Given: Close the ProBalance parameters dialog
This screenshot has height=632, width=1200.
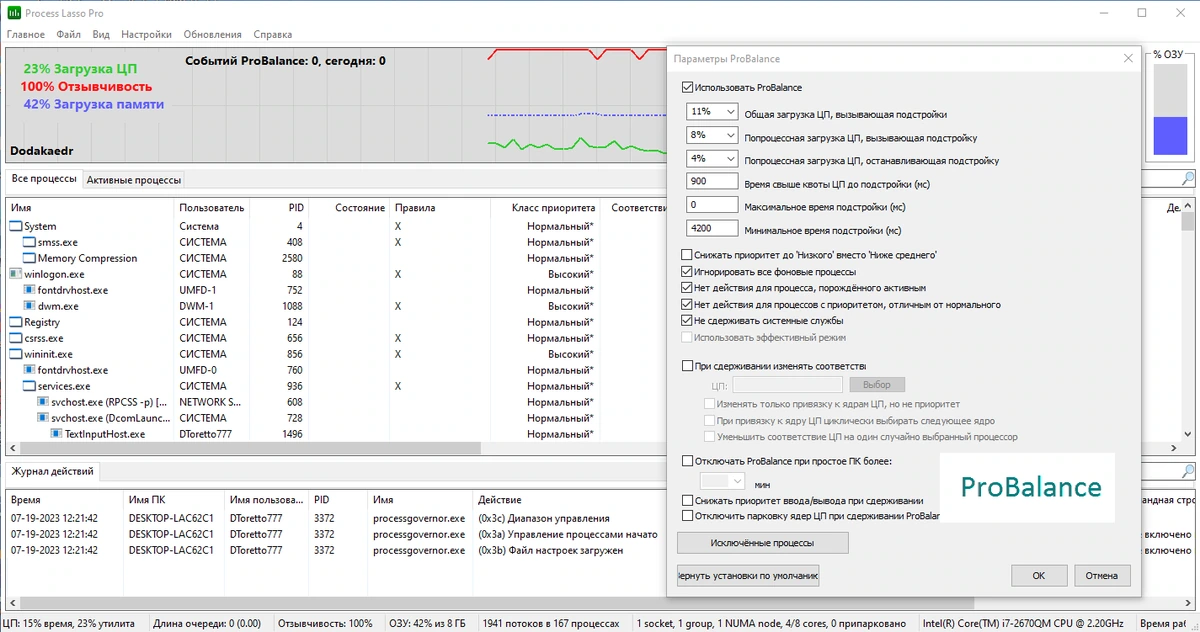Looking at the screenshot, I should (x=1128, y=59).
